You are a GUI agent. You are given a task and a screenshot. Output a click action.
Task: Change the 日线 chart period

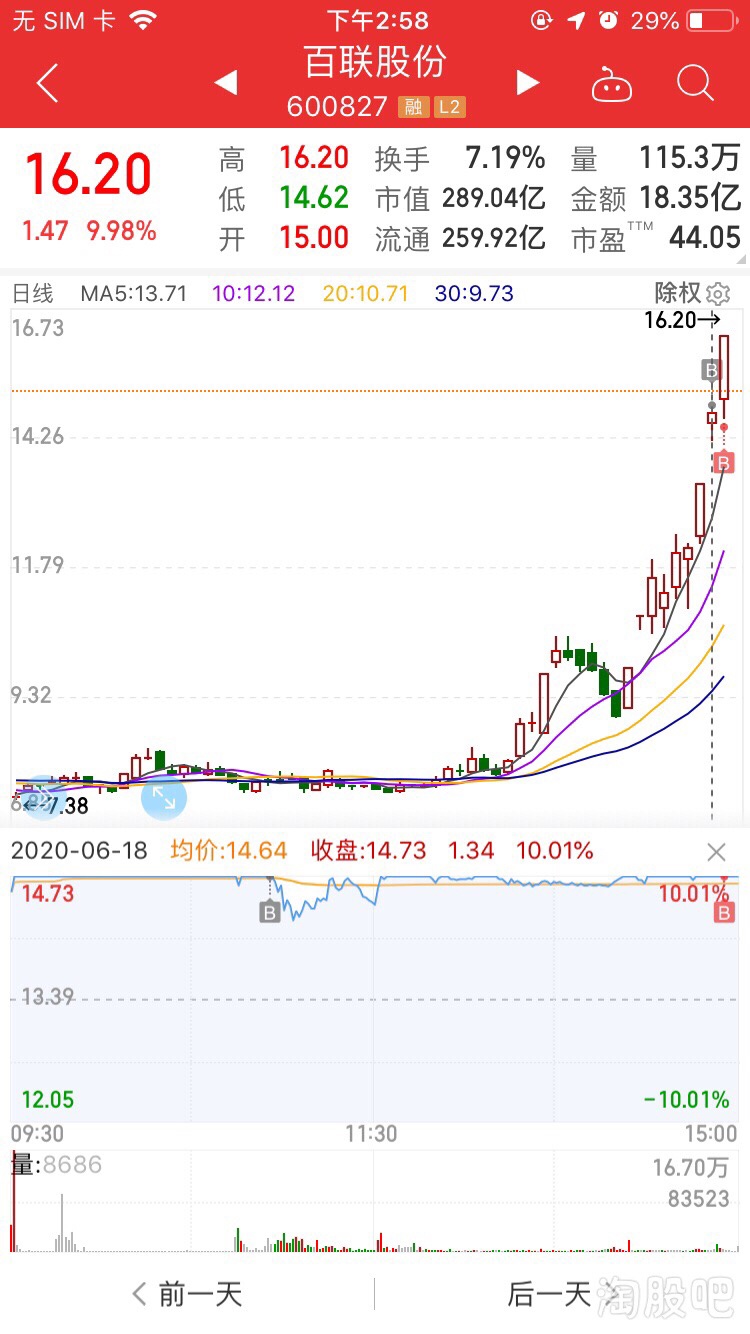click(31, 293)
